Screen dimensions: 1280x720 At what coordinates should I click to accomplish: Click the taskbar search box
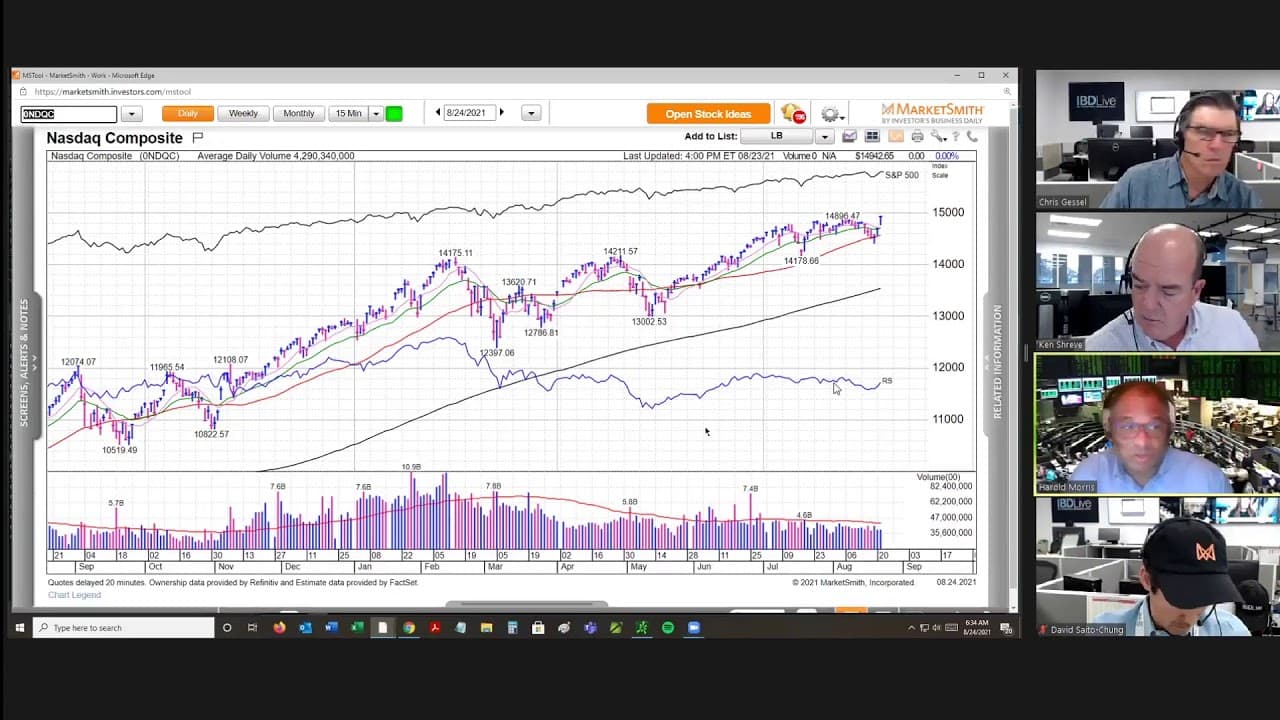124,628
